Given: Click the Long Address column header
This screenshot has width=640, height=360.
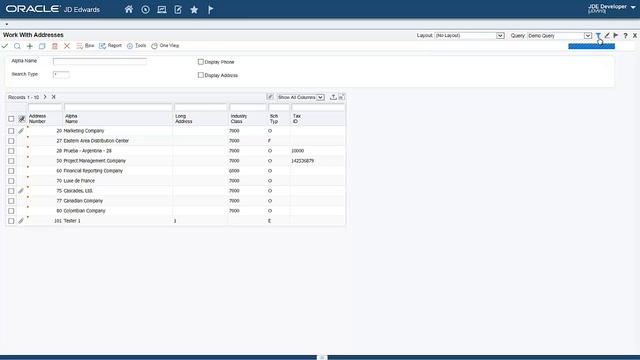Looking at the screenshot, I should [x=184, y=119].
